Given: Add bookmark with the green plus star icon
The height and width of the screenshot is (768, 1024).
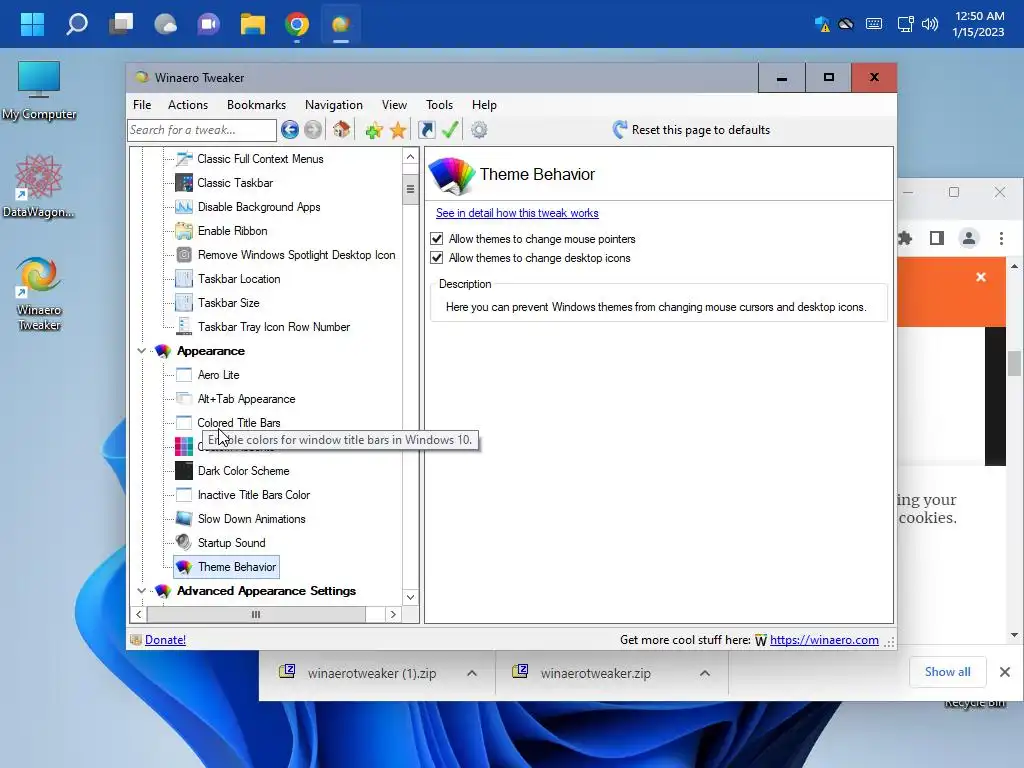Looking at the screenshot, I should [374, 131].
